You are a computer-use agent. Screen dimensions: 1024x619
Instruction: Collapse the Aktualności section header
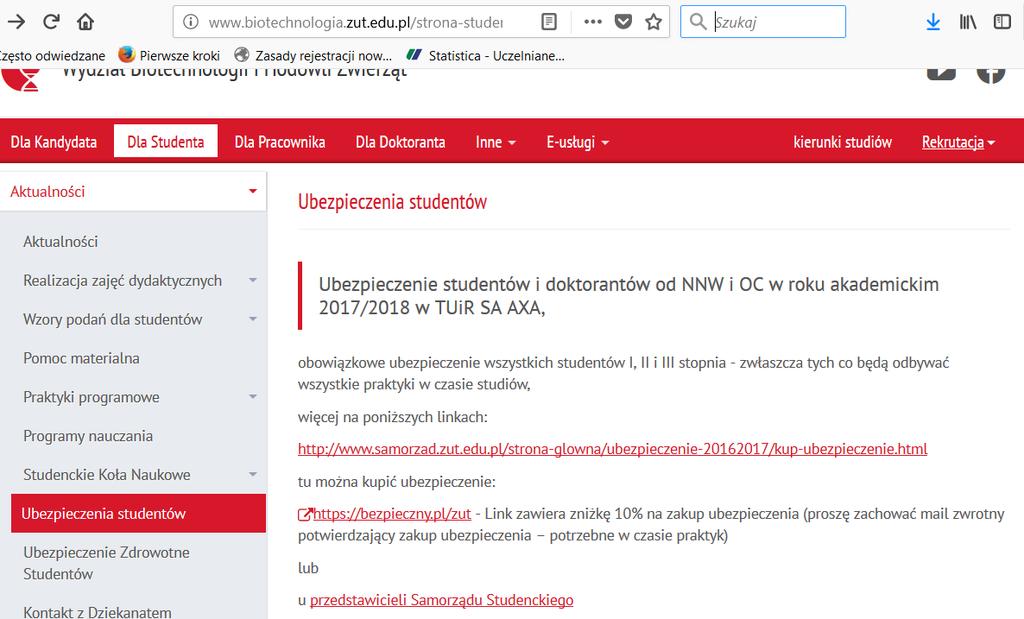(x=133, y=191)
